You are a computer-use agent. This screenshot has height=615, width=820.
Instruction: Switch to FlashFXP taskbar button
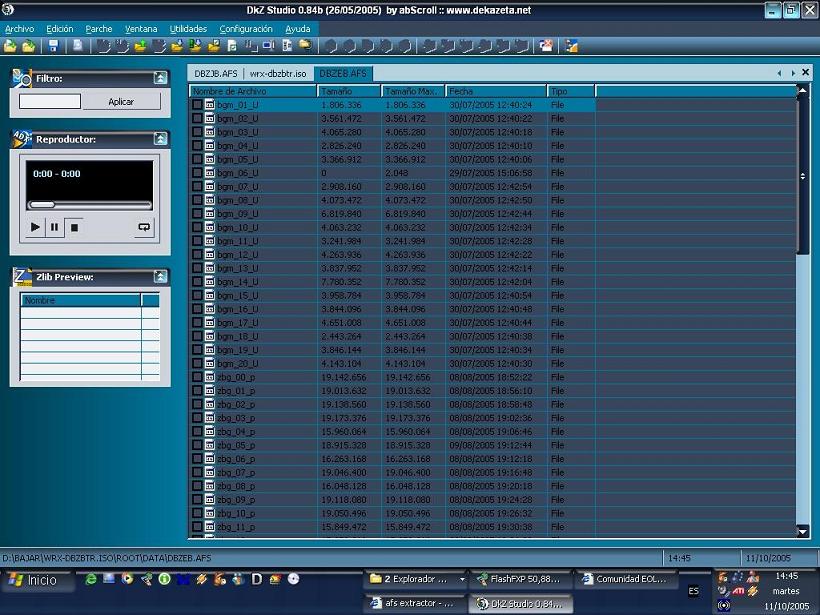519,579
